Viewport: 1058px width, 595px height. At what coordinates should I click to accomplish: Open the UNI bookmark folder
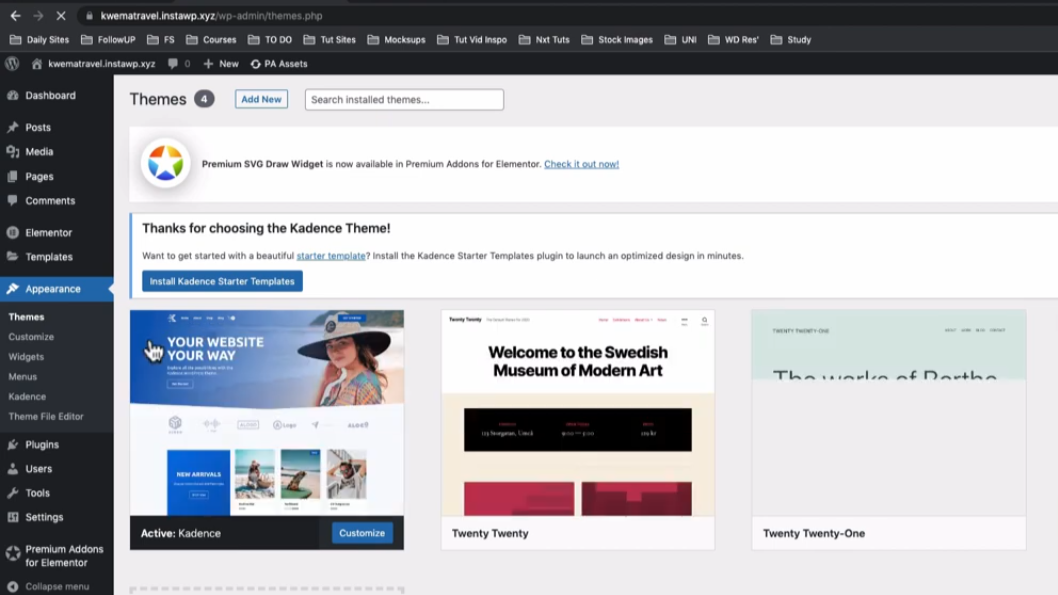(680, 40)
